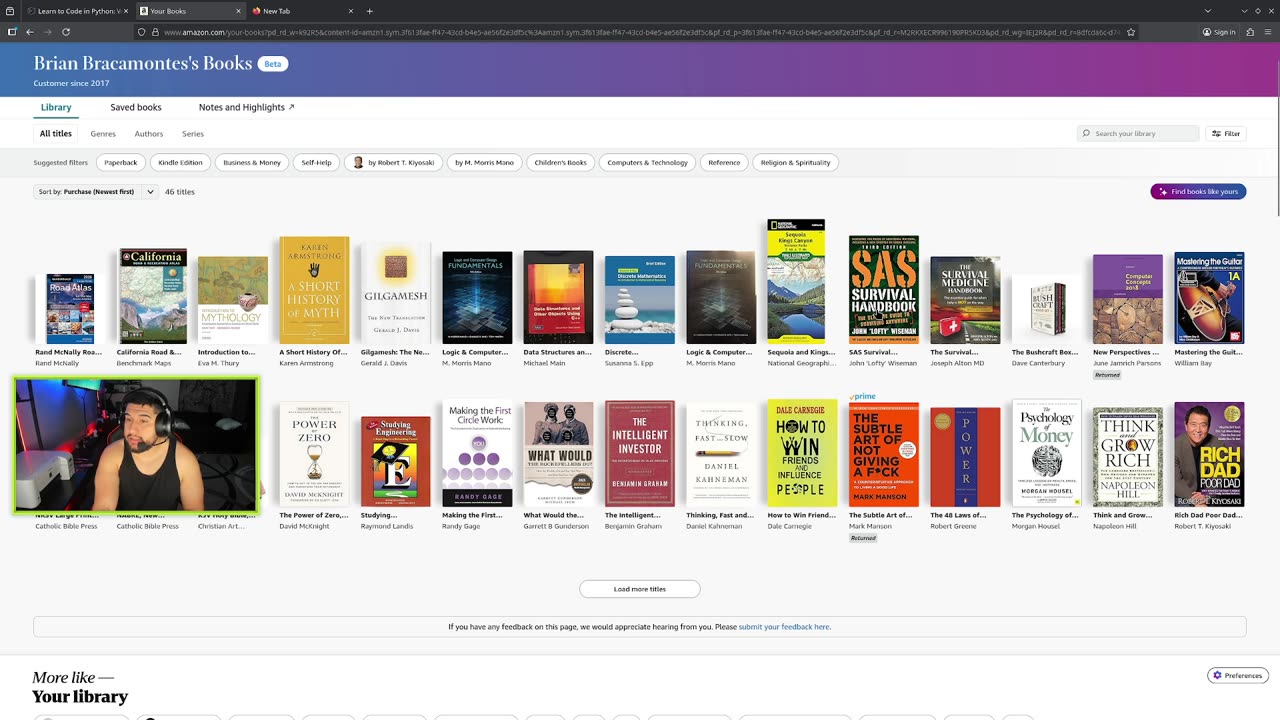Image resolution: width=1280 pixels, height=720 pixels.
Task: Switch to Learn to Code in Python tab
Action: (x=78, y=11)
